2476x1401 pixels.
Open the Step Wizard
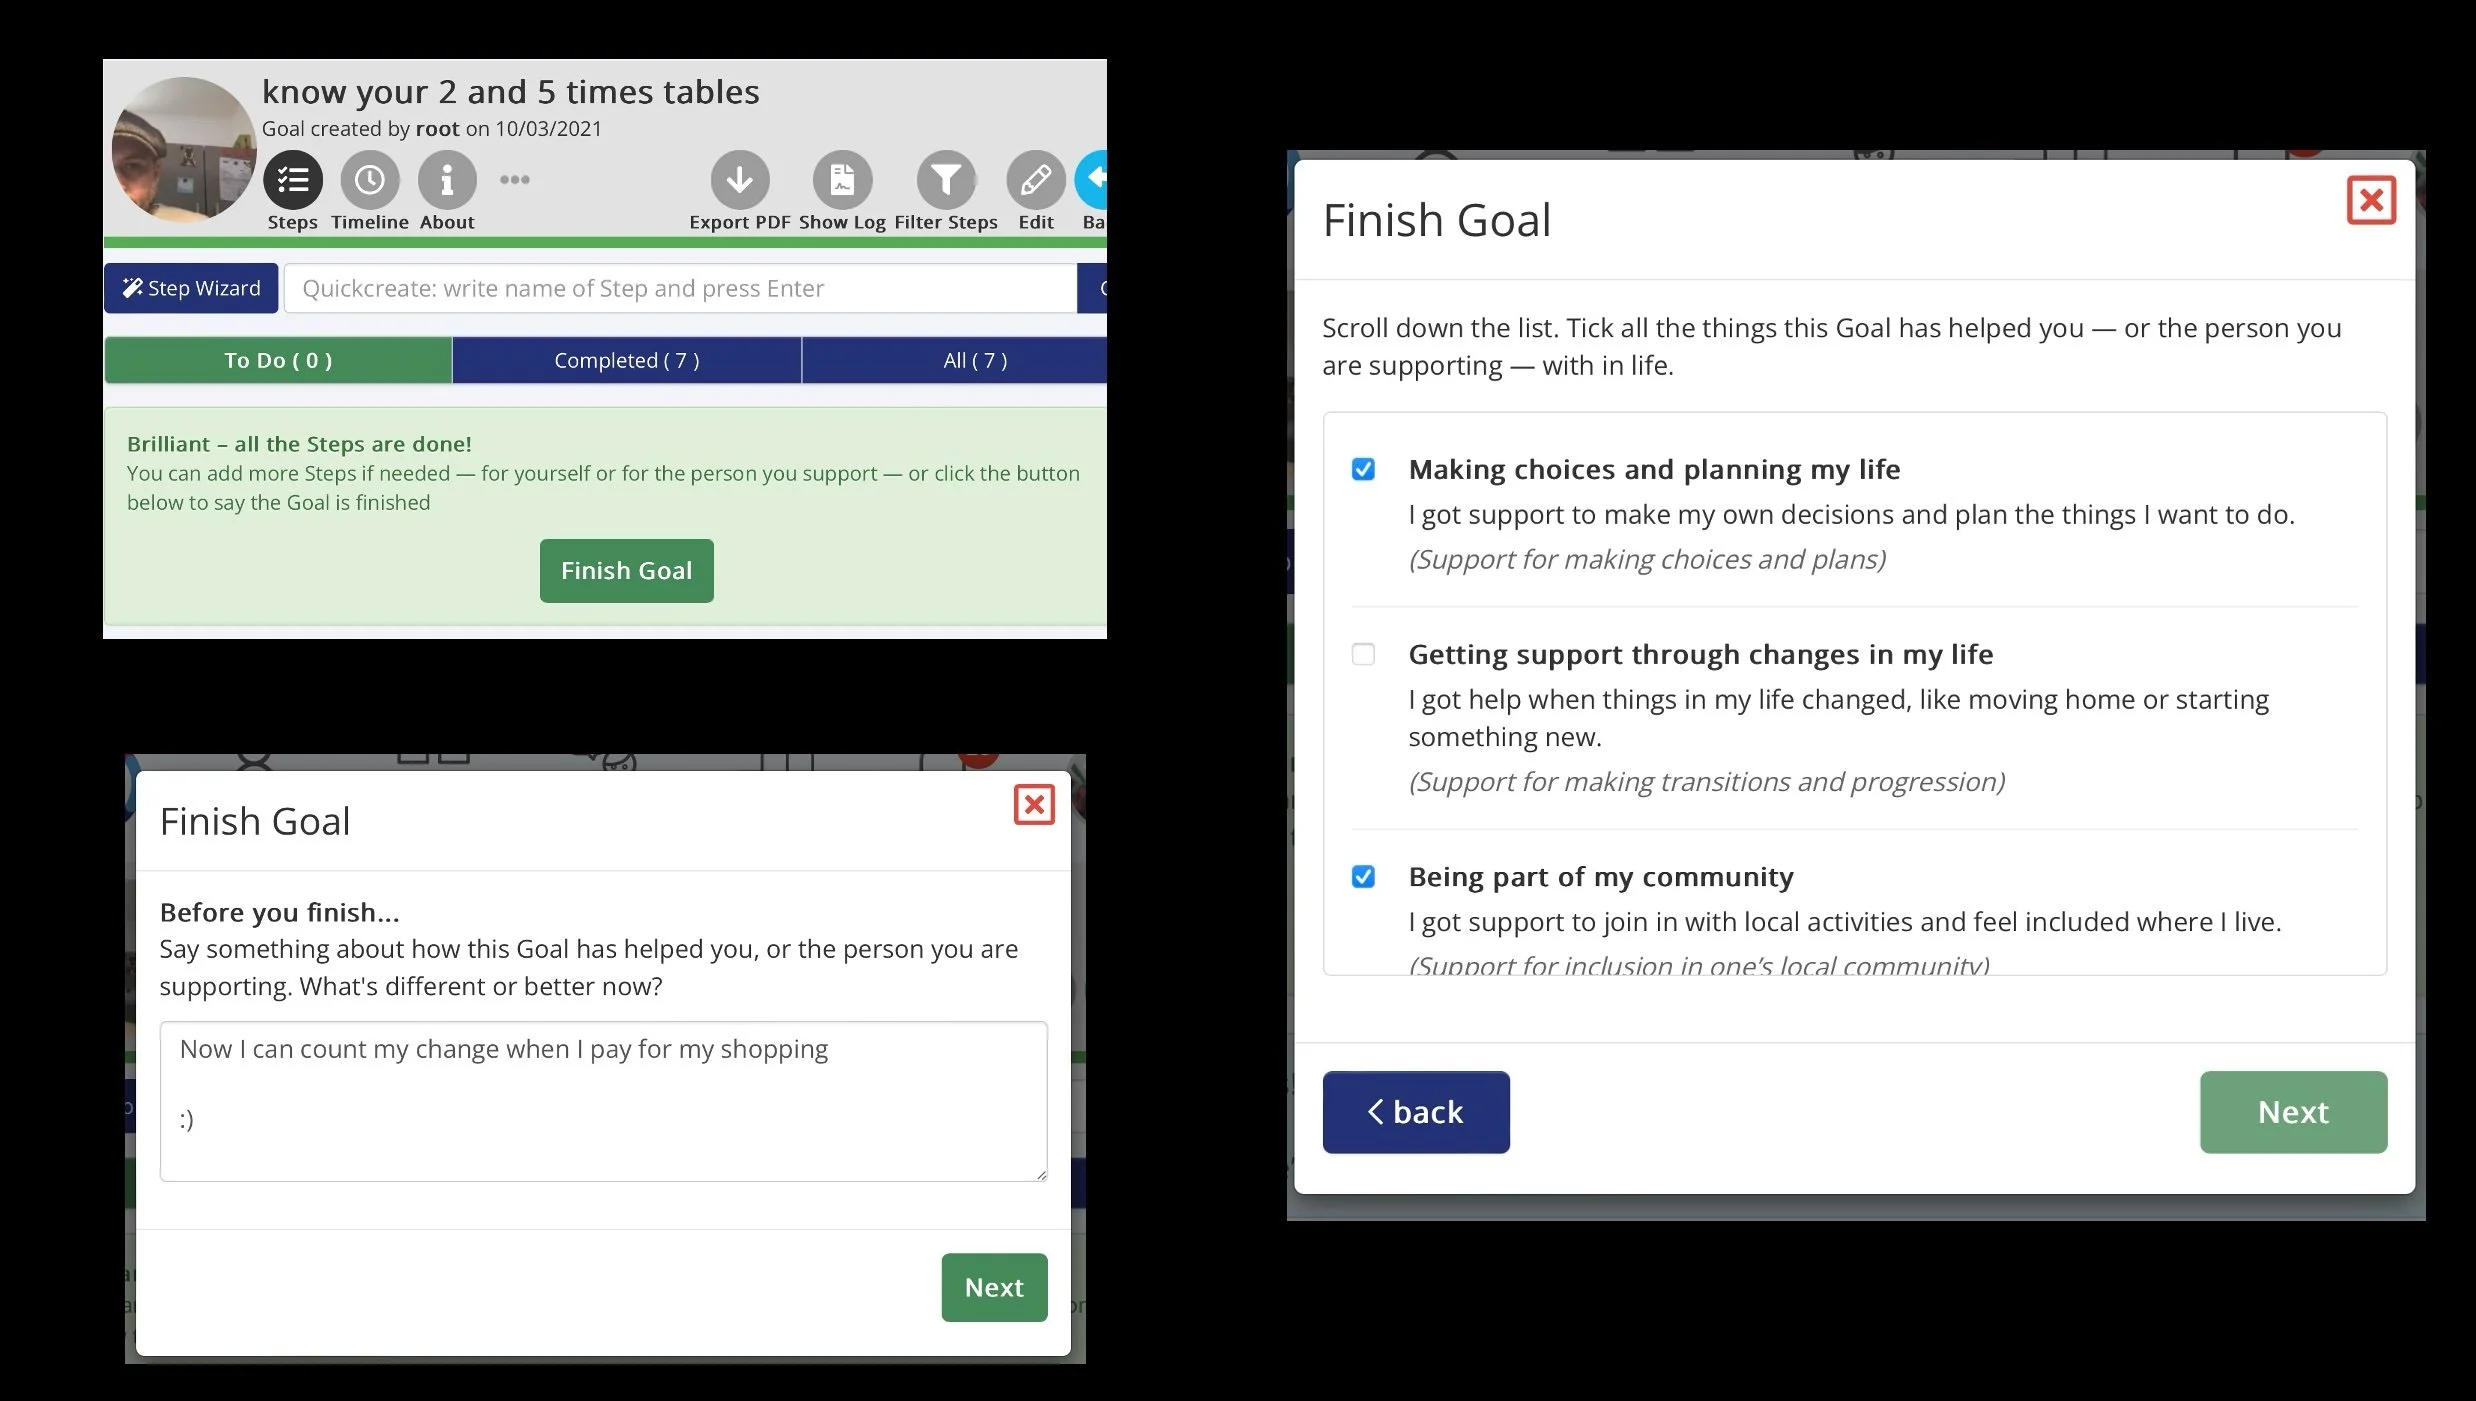[191, 288]
